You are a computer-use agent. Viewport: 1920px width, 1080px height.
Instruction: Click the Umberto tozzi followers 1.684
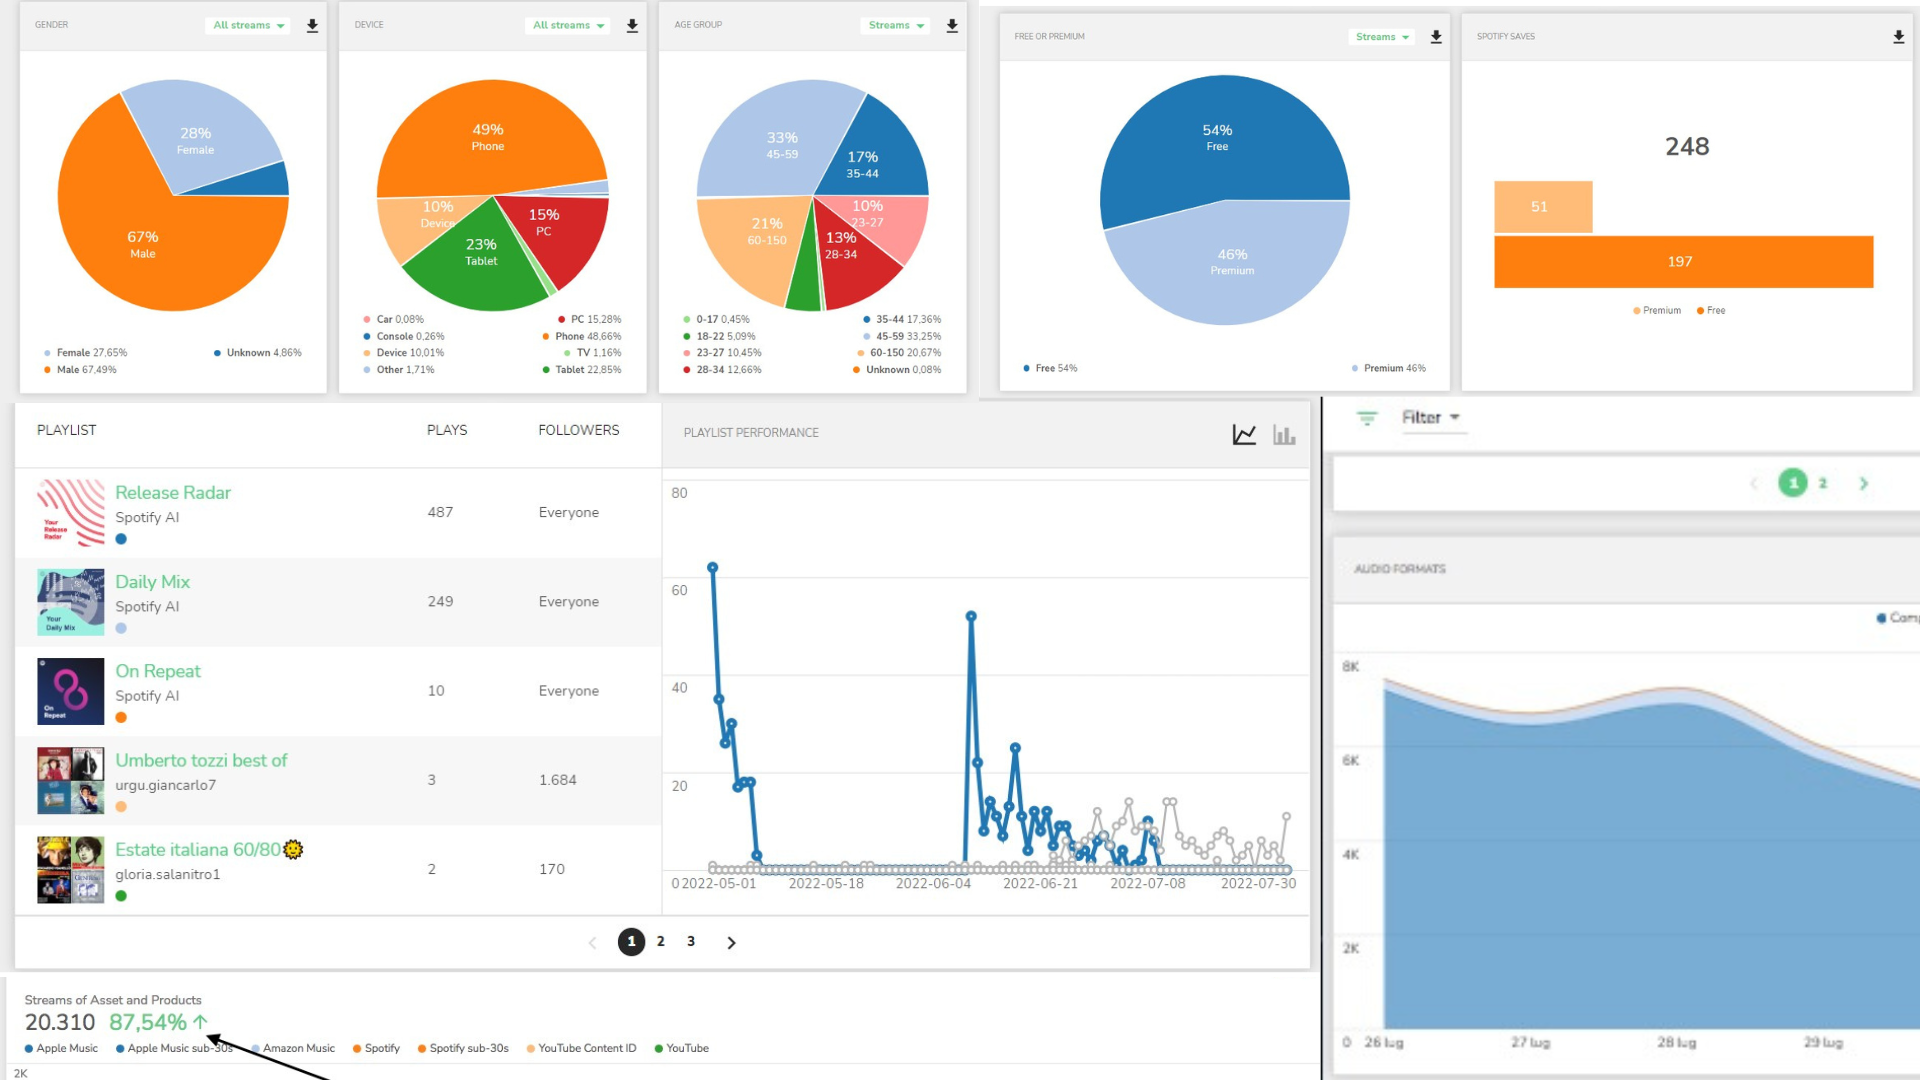558,780
